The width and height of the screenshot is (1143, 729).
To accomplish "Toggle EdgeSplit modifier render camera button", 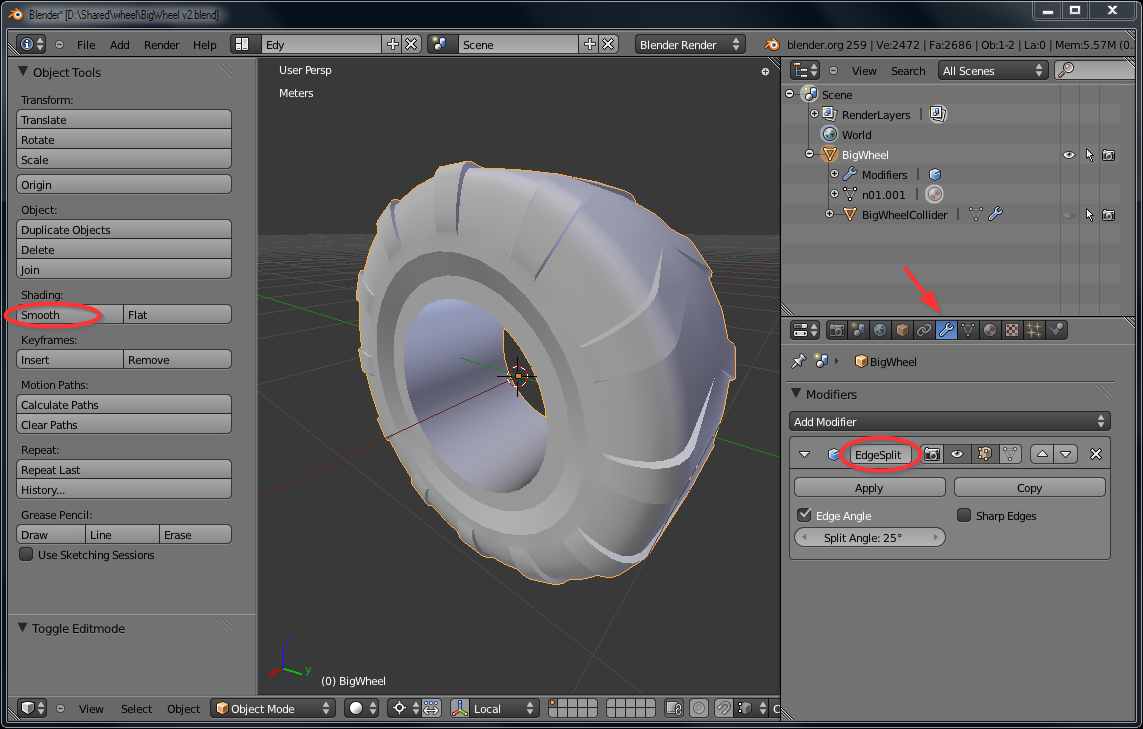I will pos(932,454).
